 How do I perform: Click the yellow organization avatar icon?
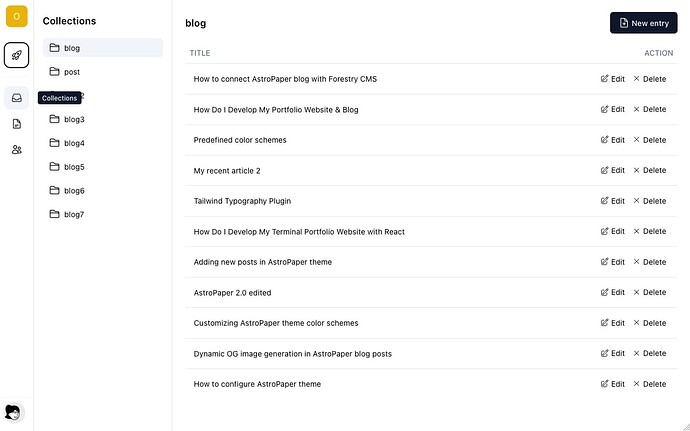pos(16,17)
